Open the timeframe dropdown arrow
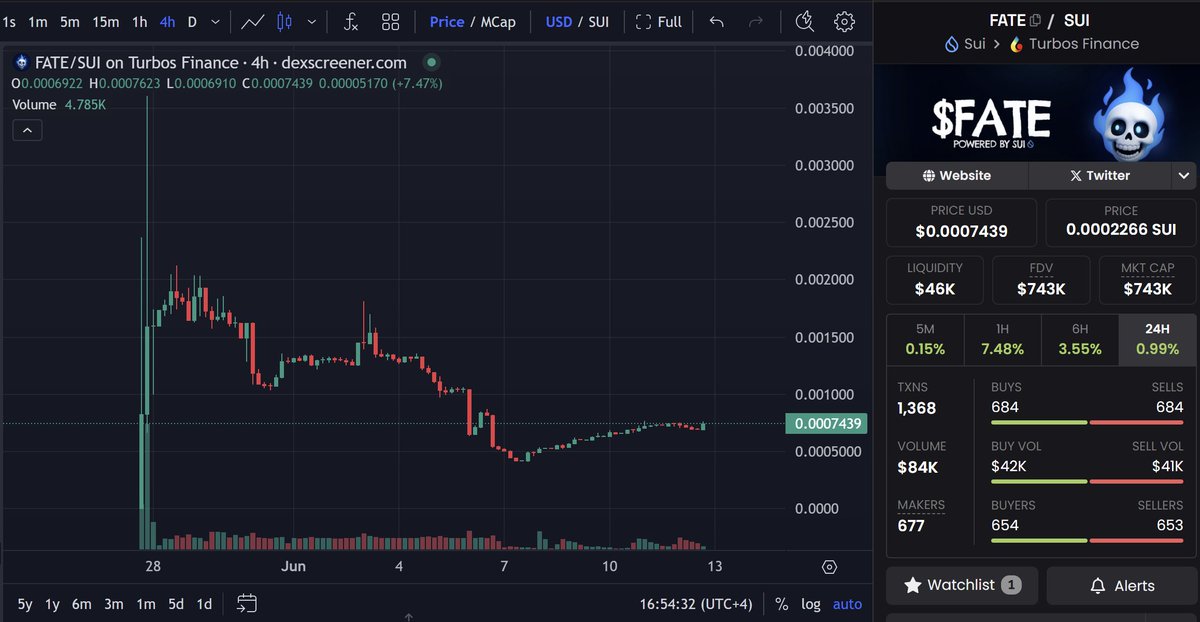 [216, 21]
